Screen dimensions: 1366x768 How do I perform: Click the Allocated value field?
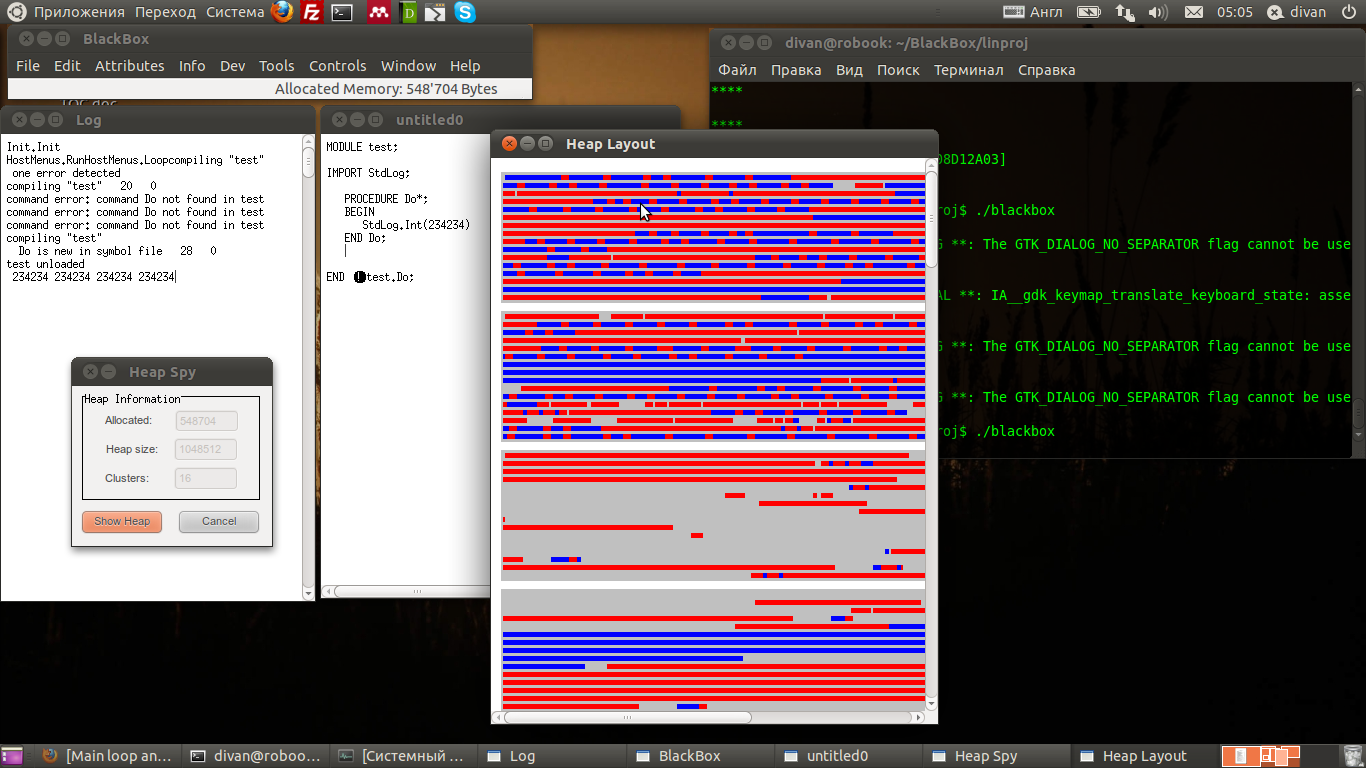point(206,421)
